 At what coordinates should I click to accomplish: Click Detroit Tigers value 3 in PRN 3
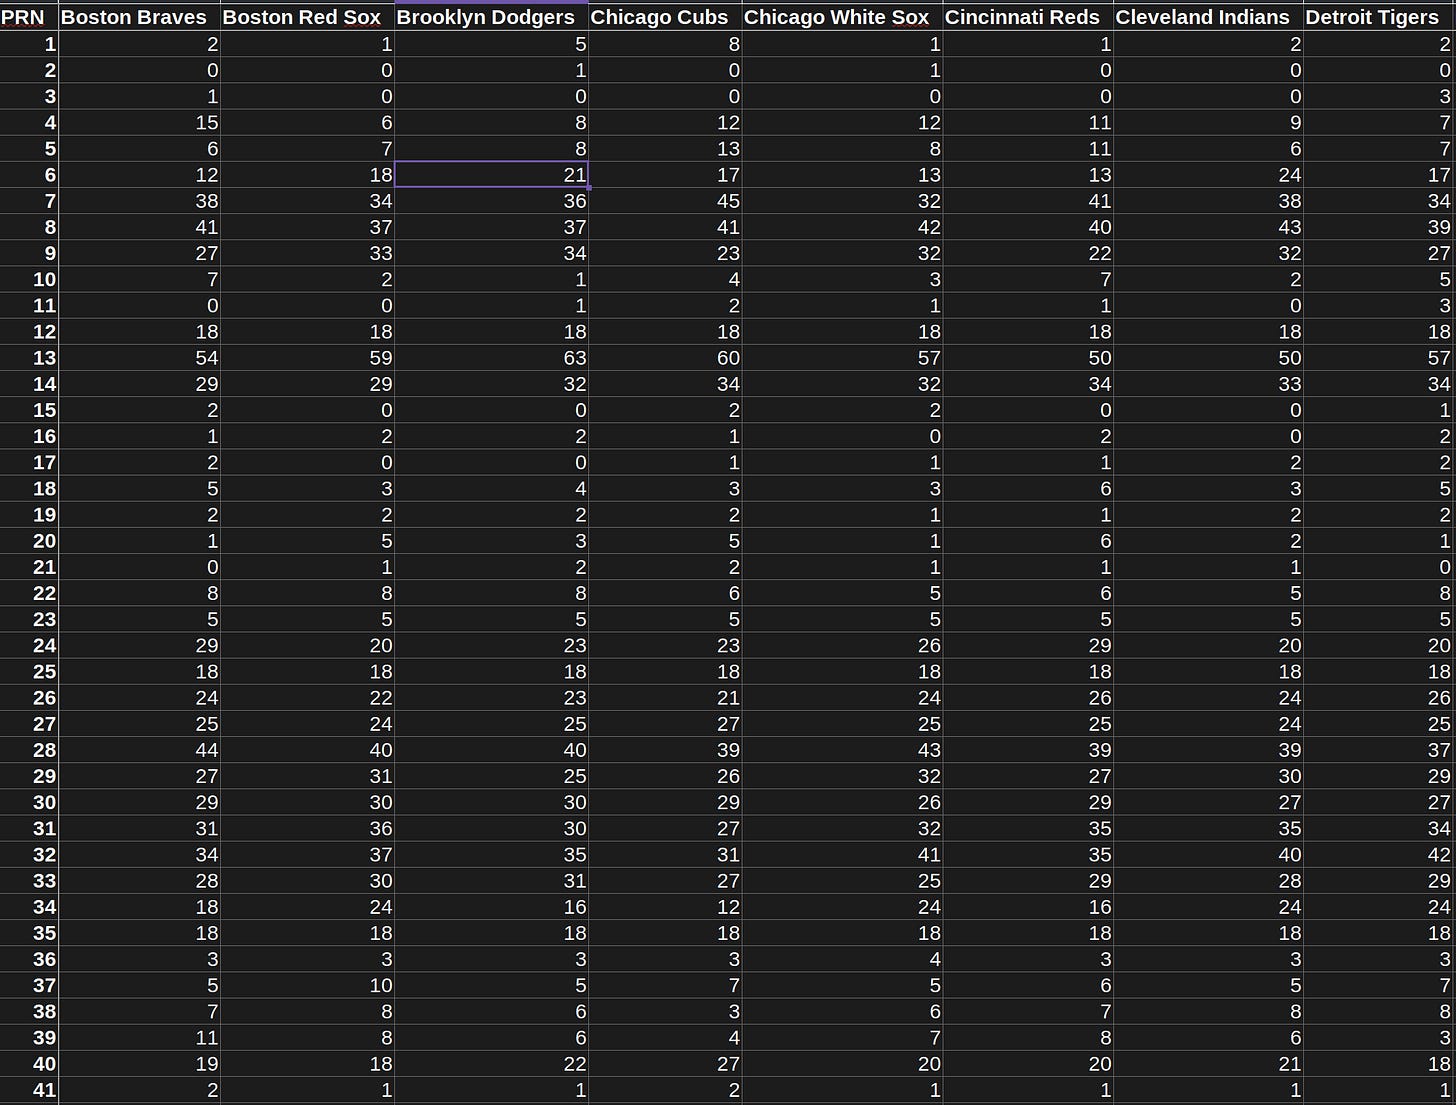[1379, 96]
